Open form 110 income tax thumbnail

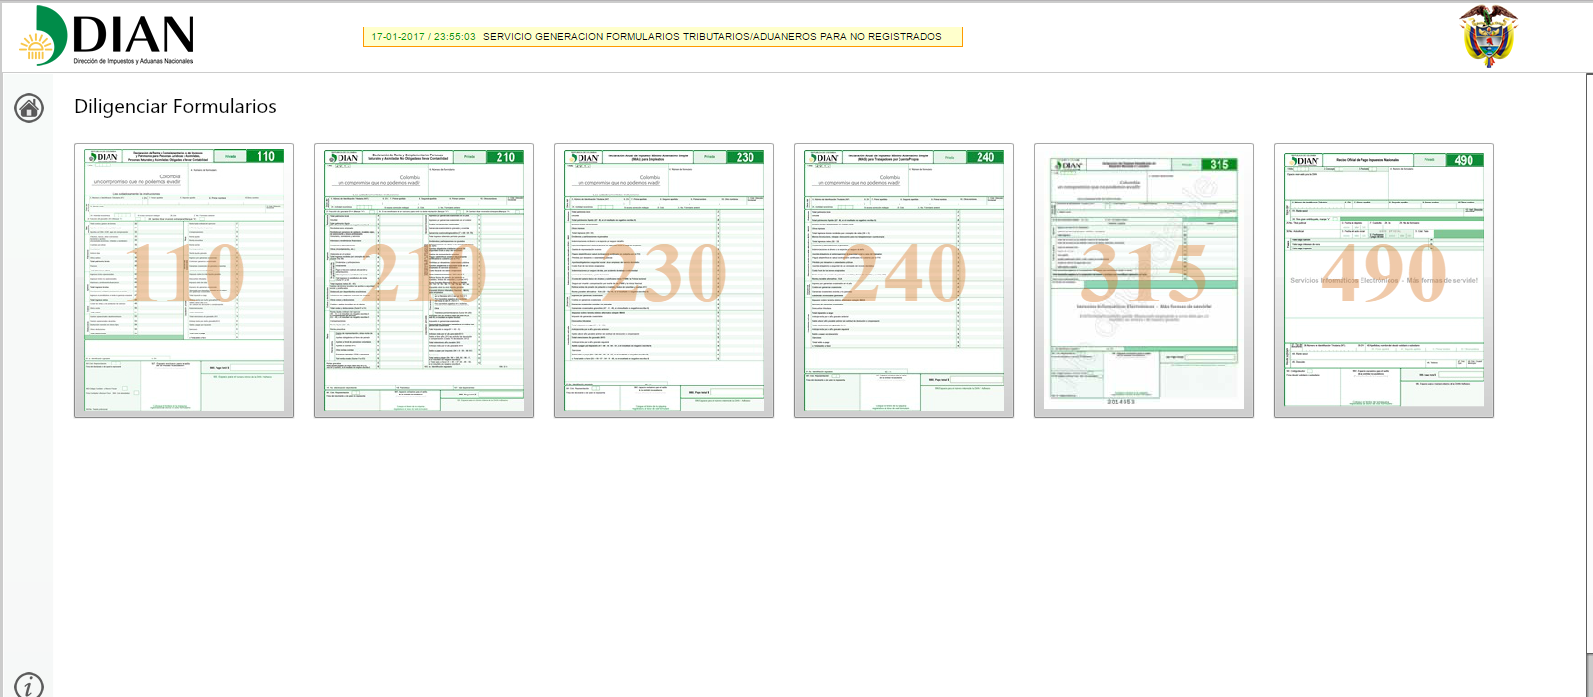184,280
